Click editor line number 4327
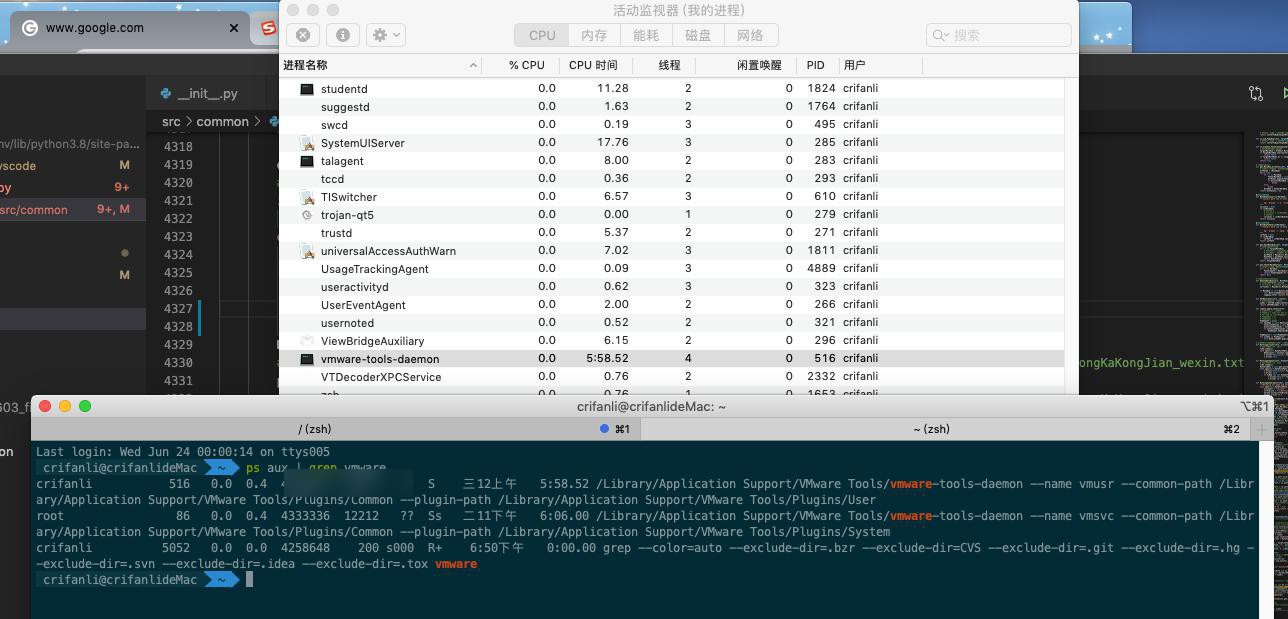Screen dimensions: 1288x619 [178, 309]
